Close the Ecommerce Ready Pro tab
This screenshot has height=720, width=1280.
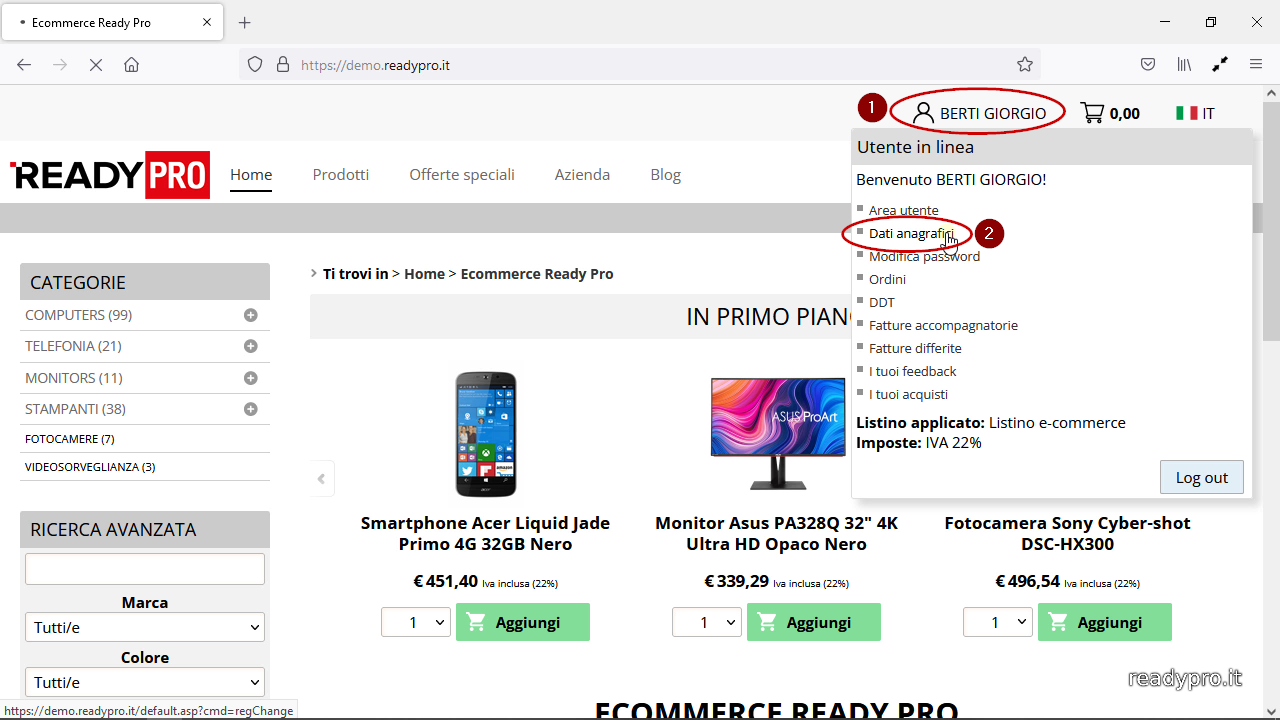[x=207, y=22]
